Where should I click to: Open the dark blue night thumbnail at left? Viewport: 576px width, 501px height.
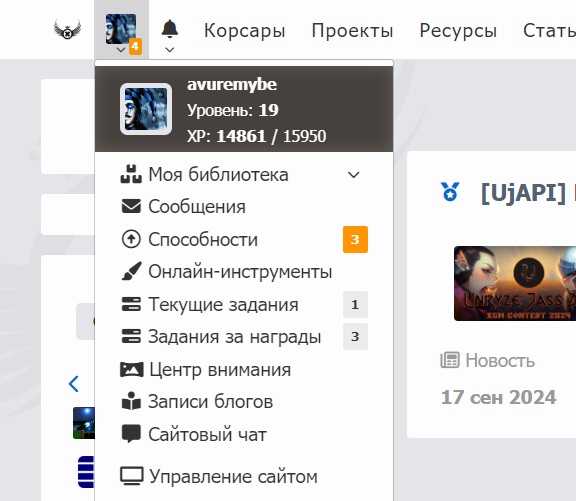[84, 423]
